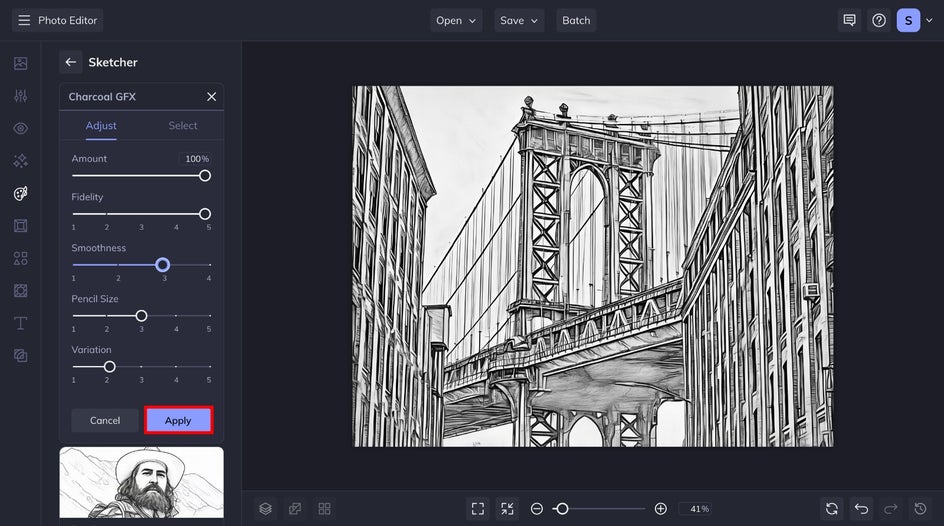Open the Edit adjustments sliders icon
This screenshot has width=944, height=526.
coord(20,96)
